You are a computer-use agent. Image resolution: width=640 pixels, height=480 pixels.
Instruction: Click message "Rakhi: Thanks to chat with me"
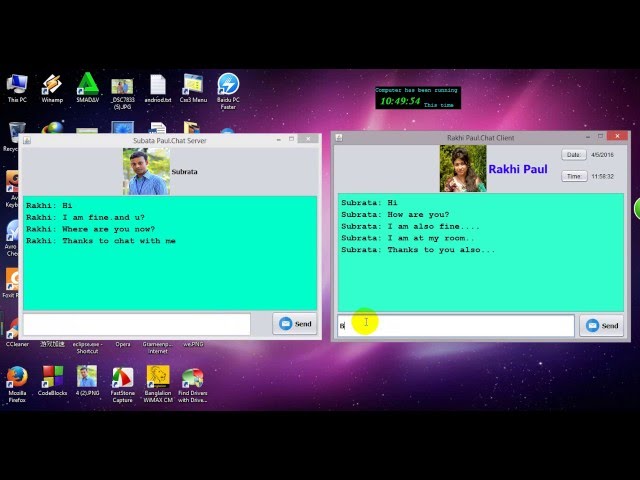coord(101,241)
